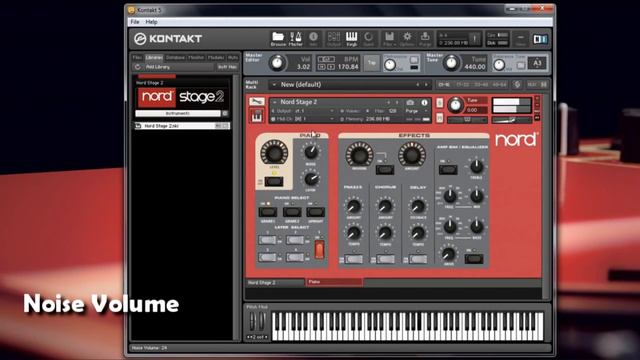
Task: Switch to the Libraries browser tab
Action: click(x=154, y=58)
